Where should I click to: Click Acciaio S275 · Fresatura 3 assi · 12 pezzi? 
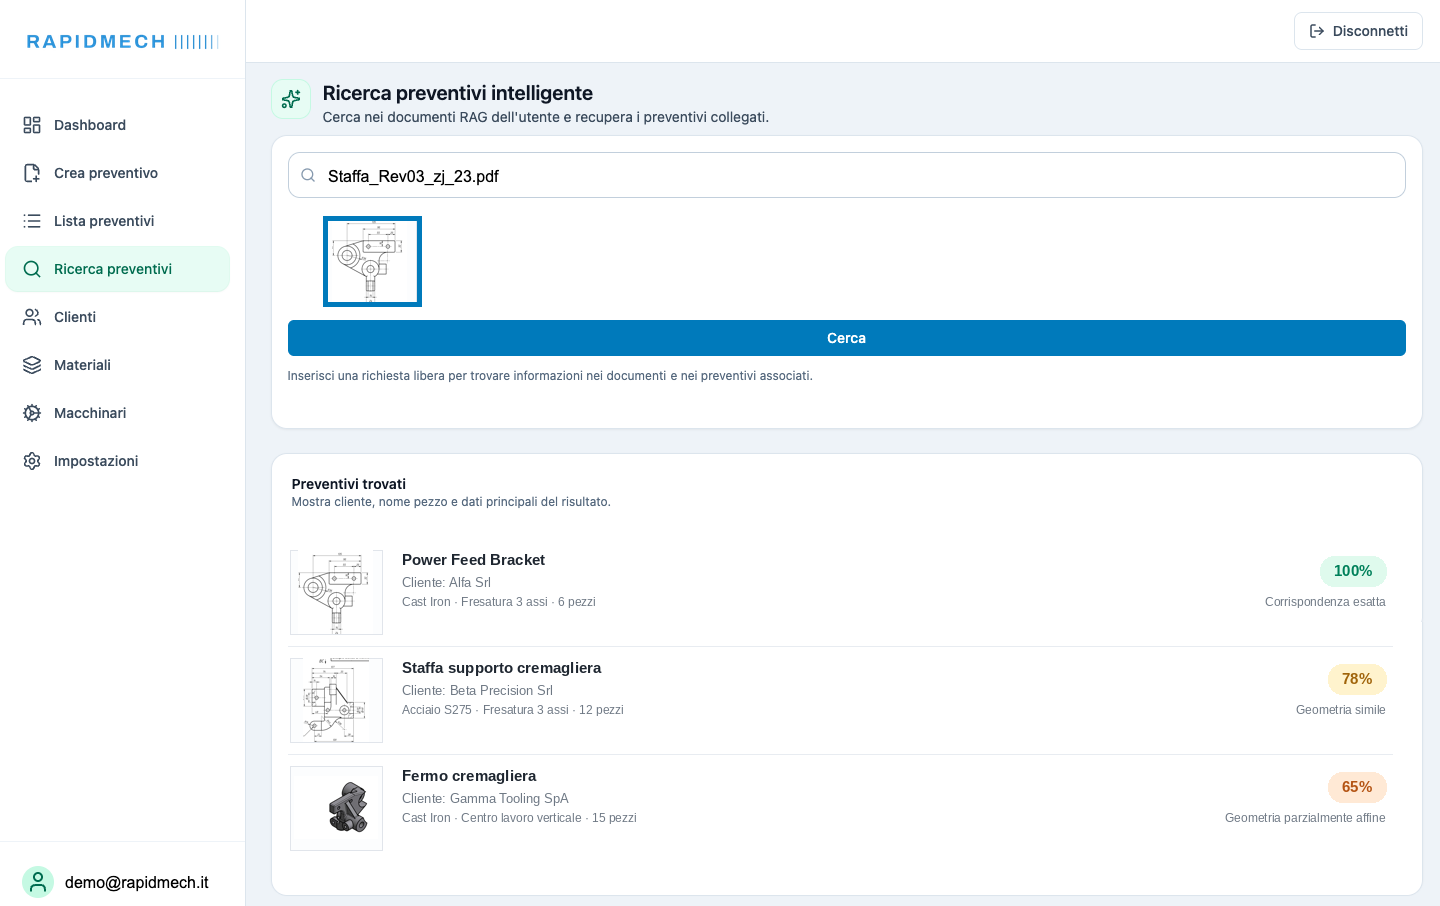513,710
